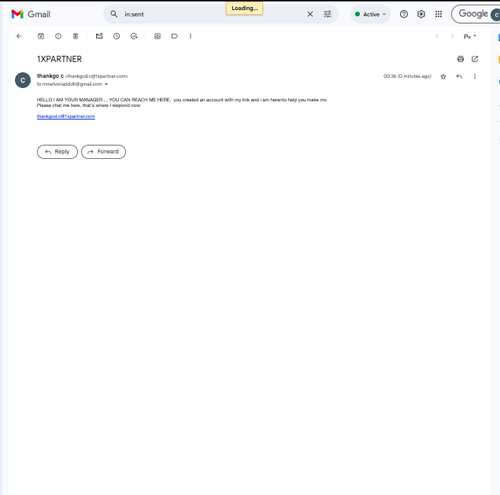Open the toolbar More options menu
Screen dimensions: 500x495
coord(190,36)
